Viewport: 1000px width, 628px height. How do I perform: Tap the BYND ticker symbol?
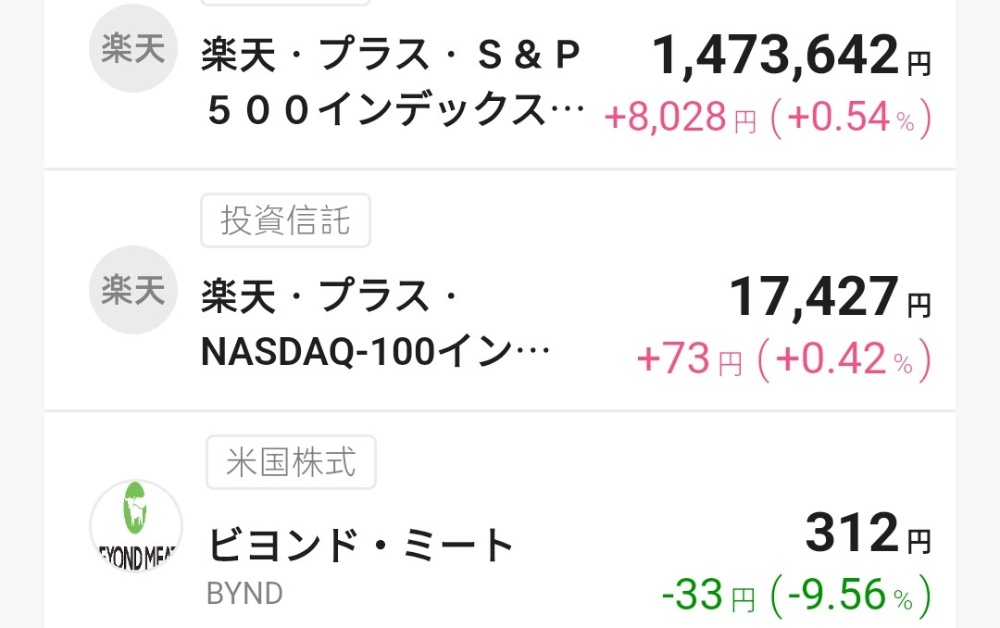point(245,594)
